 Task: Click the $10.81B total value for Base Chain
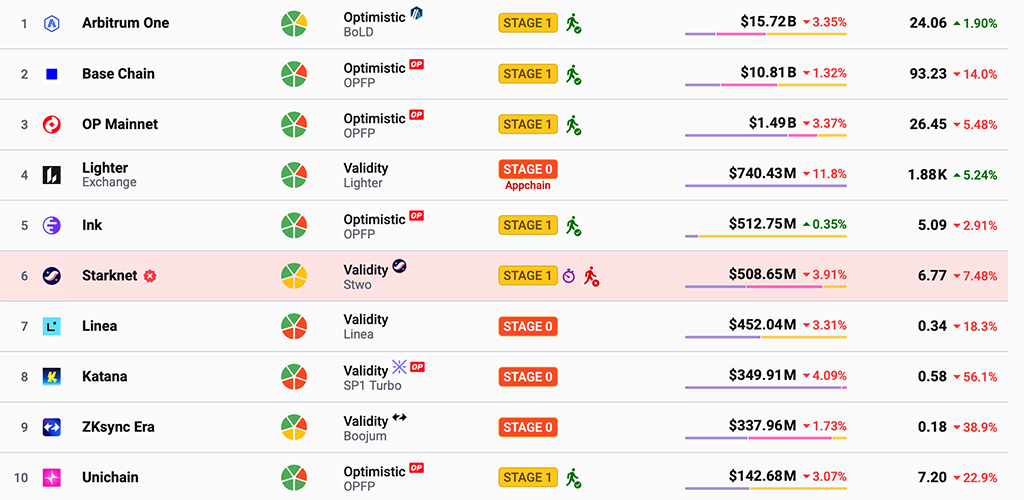coord(768,73)
